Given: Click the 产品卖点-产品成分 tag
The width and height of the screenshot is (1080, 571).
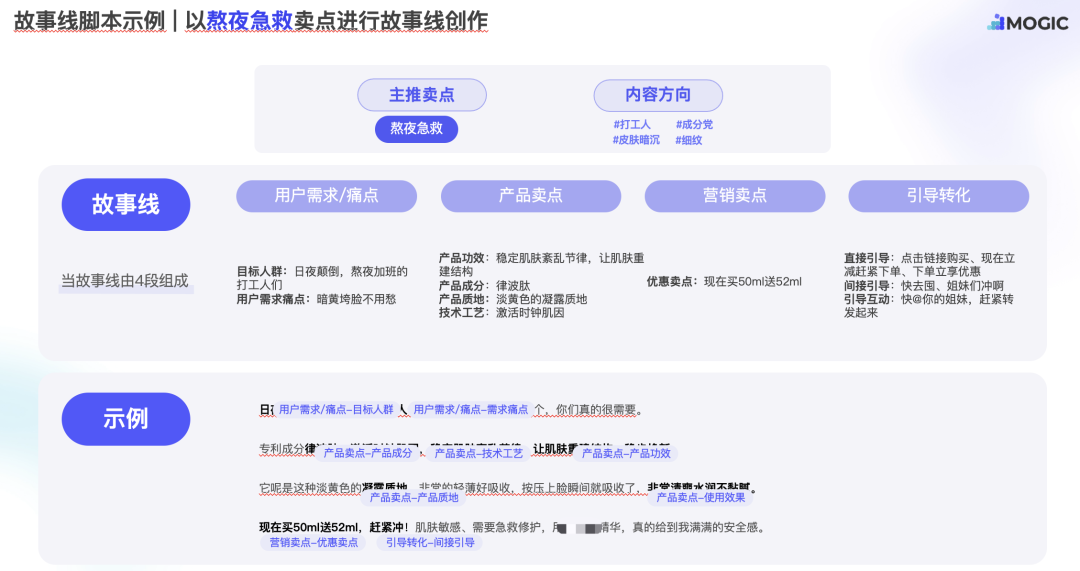Looking at the screenshot, I should (x=368, y=453).
